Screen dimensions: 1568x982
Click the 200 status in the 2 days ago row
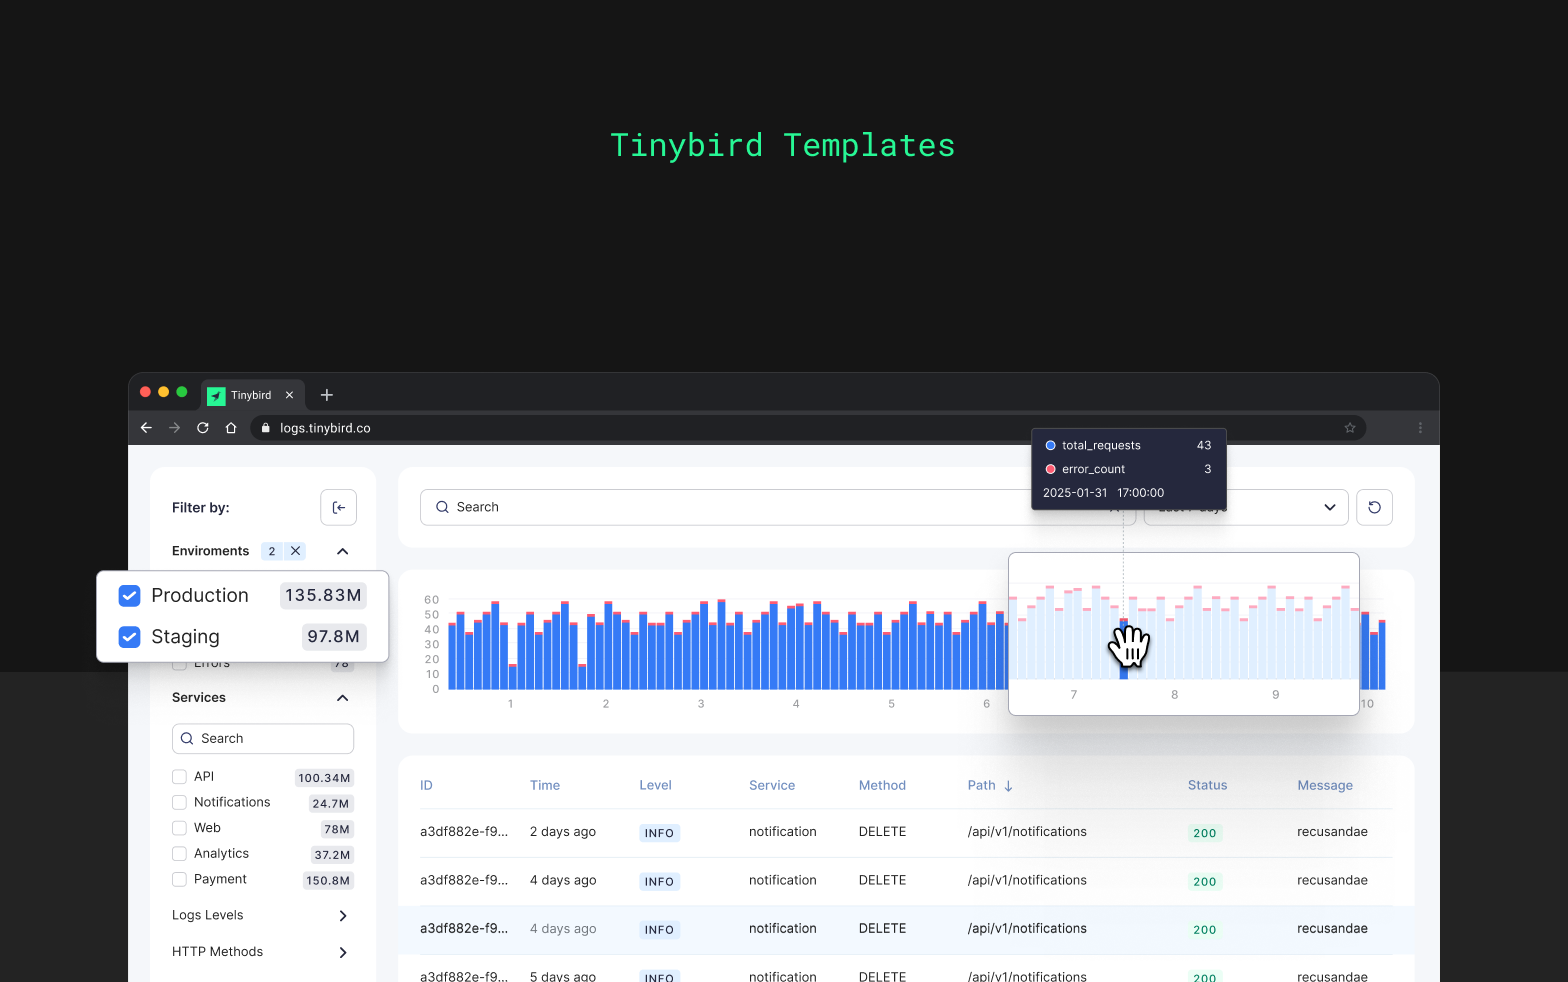point(1205,833)
